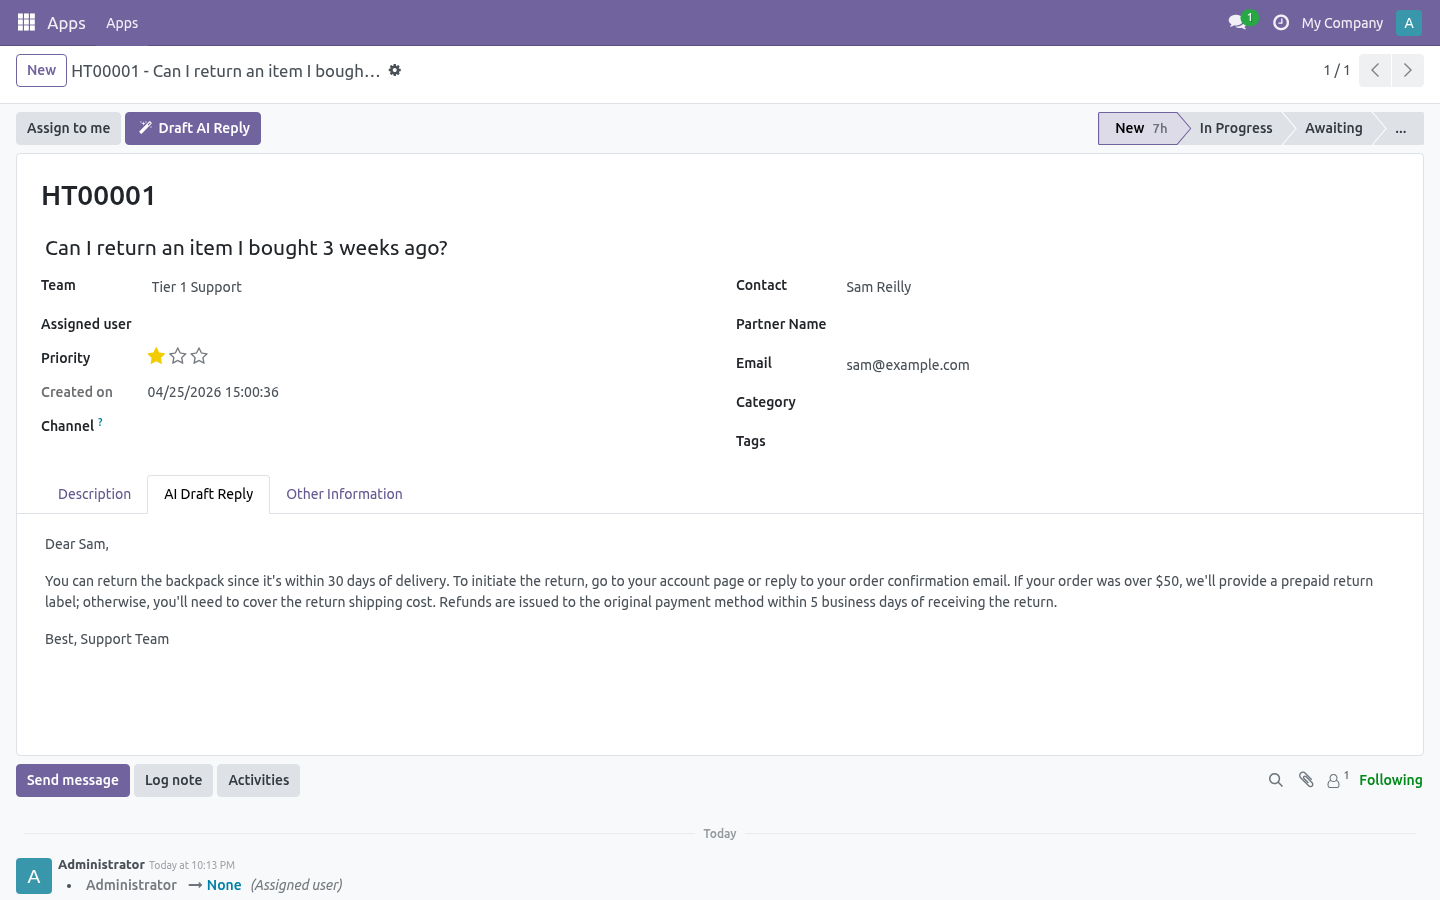Click the empty Tags field
This screenshot has height=900, width=1440.
coord(1120,441)
